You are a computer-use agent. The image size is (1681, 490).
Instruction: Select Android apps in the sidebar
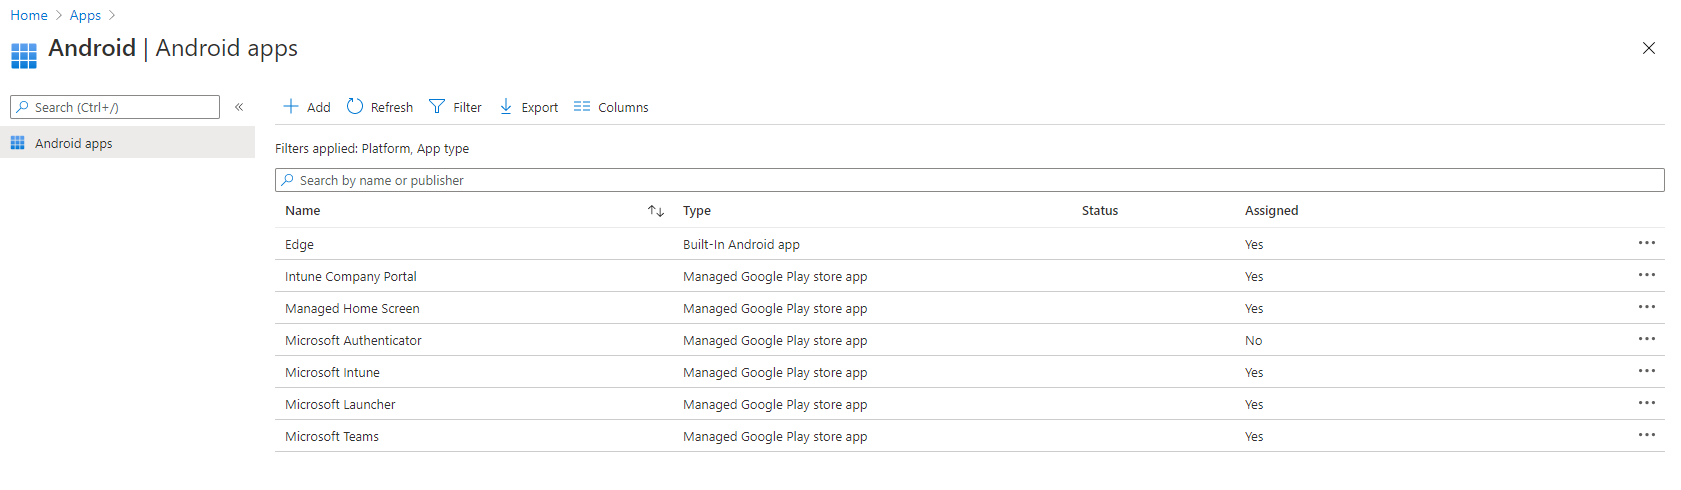coord(74,143)
